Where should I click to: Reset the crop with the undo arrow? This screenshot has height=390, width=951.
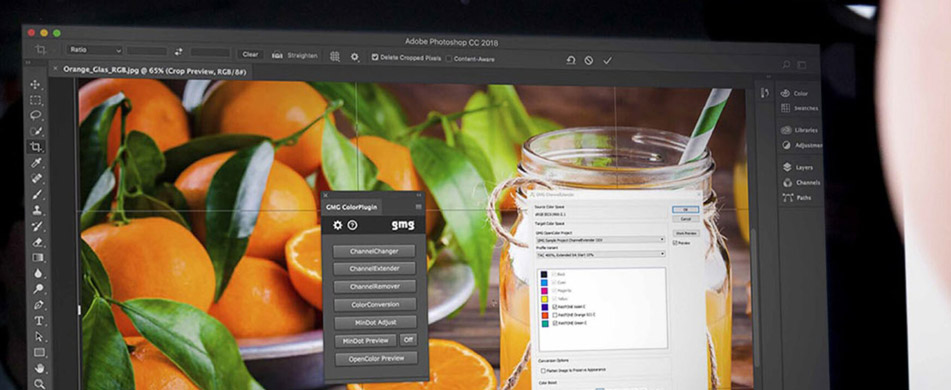tap(571, 60)
